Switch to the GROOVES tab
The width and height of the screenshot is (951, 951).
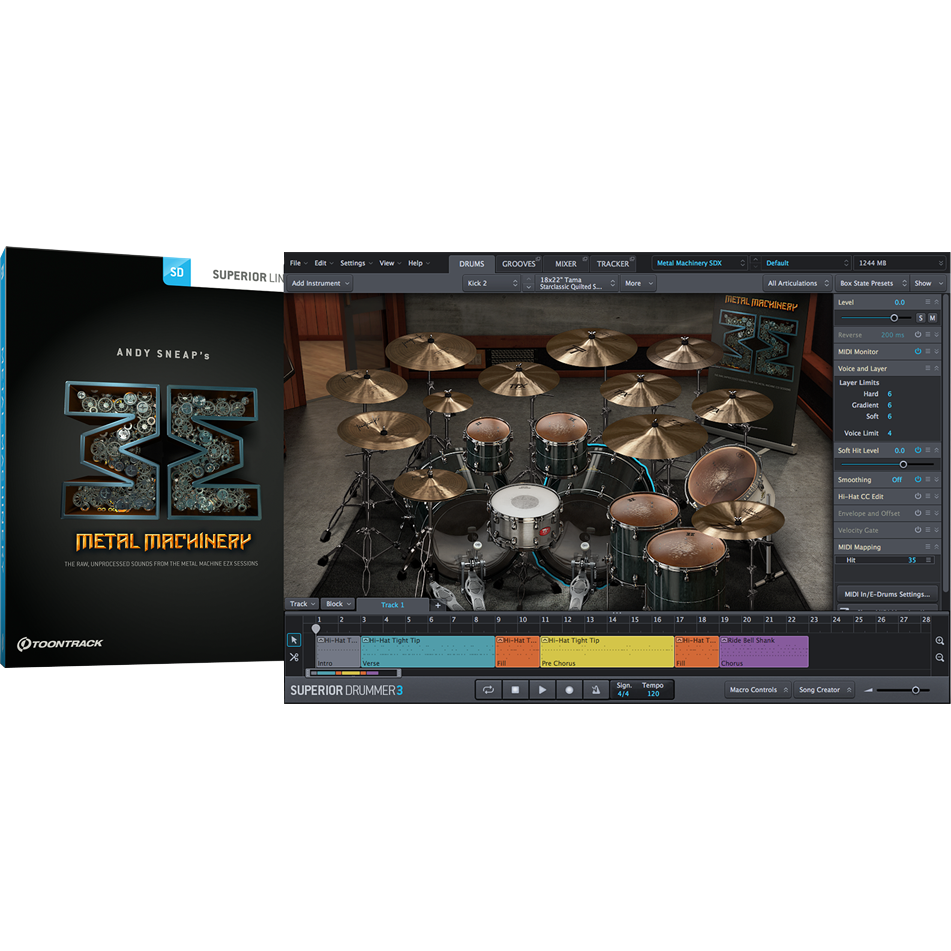[x=519, y=264]
